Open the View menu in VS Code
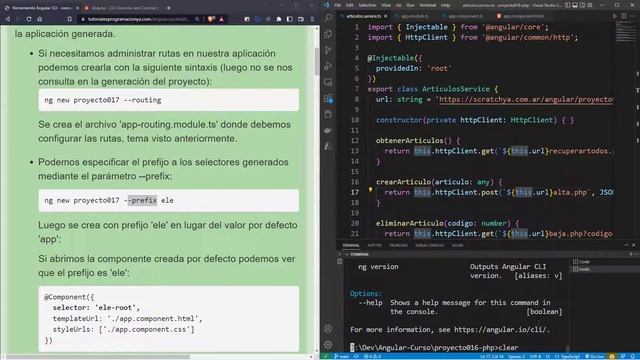This screenshot has width=640, height=360. pyautogui.click(x=386, y=5)
